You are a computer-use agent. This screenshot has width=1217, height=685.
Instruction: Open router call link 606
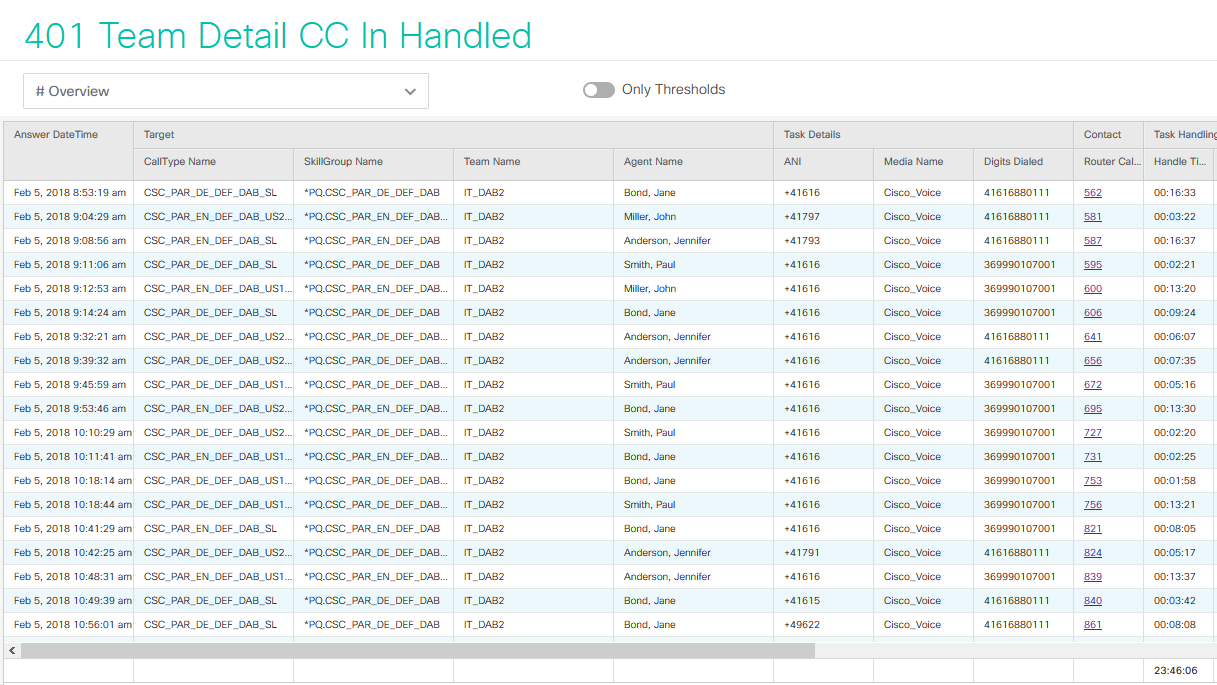coord(1092,313)
